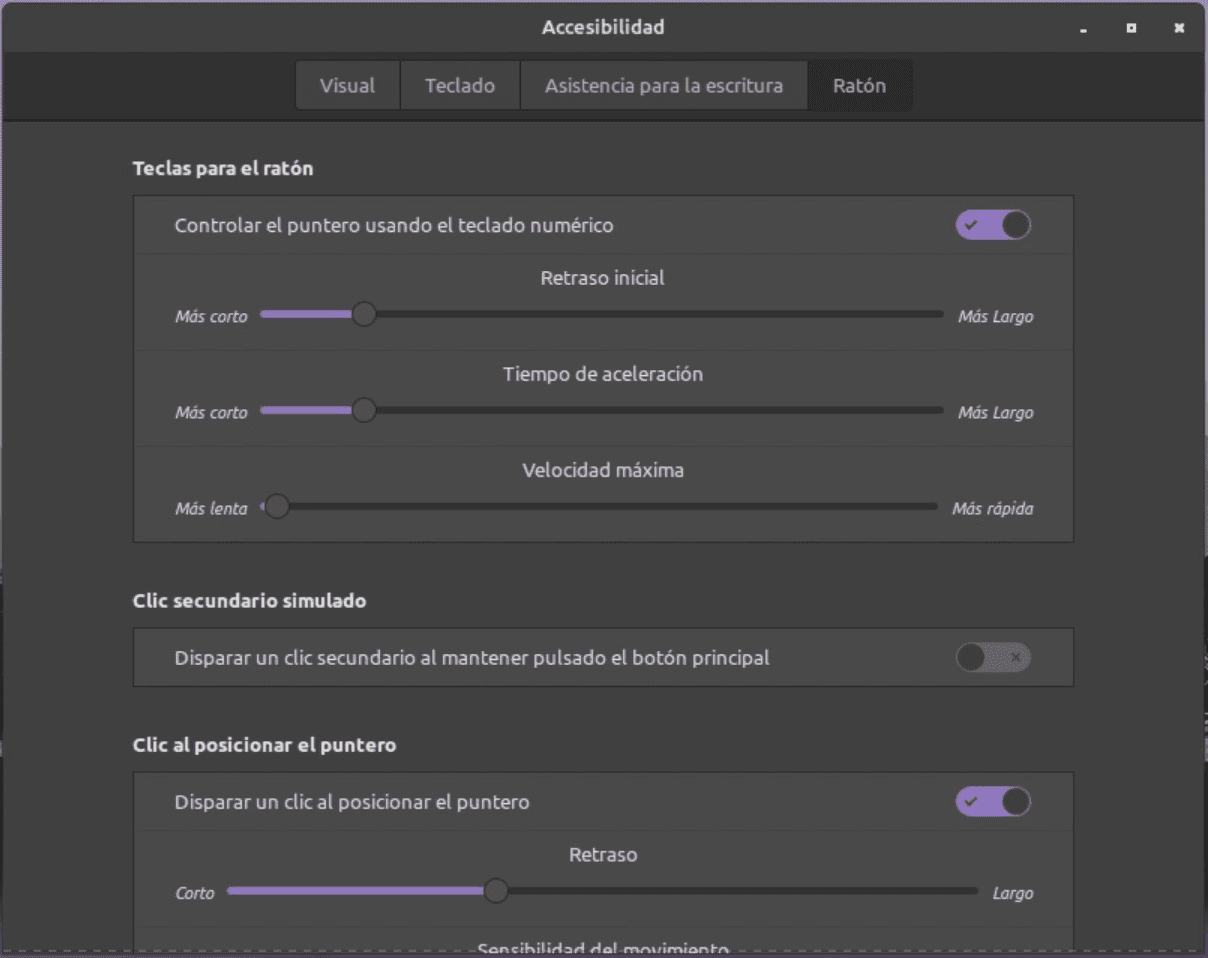Open the Teclado tab
The height and width of the screenshot is (958, 1208).
(460, 85)
